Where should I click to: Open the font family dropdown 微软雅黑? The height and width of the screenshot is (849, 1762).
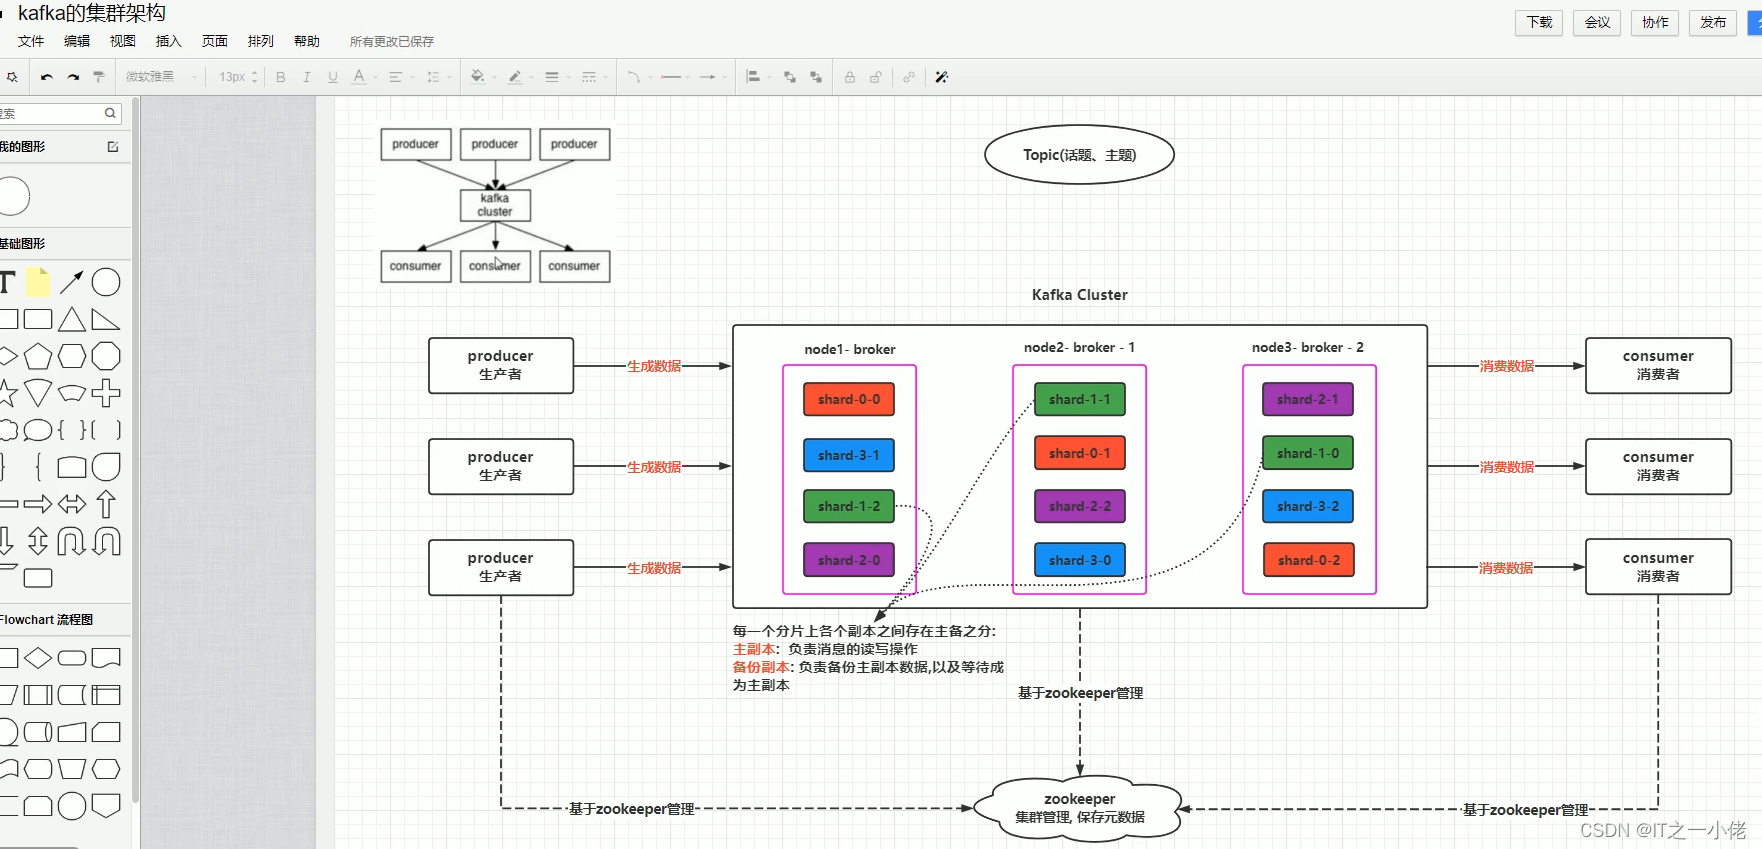click(x=160, y=77)
